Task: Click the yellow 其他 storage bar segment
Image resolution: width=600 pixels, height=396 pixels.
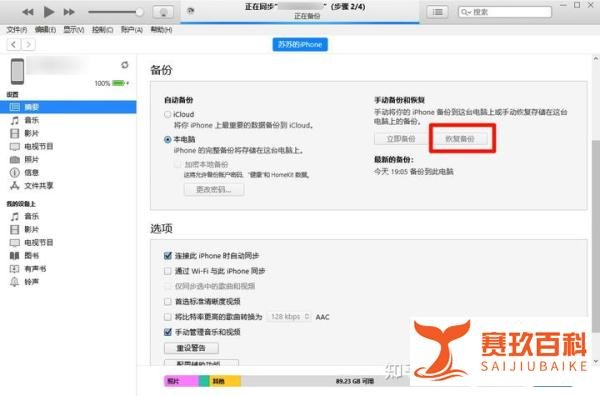Action: click(x=225, y=381)
